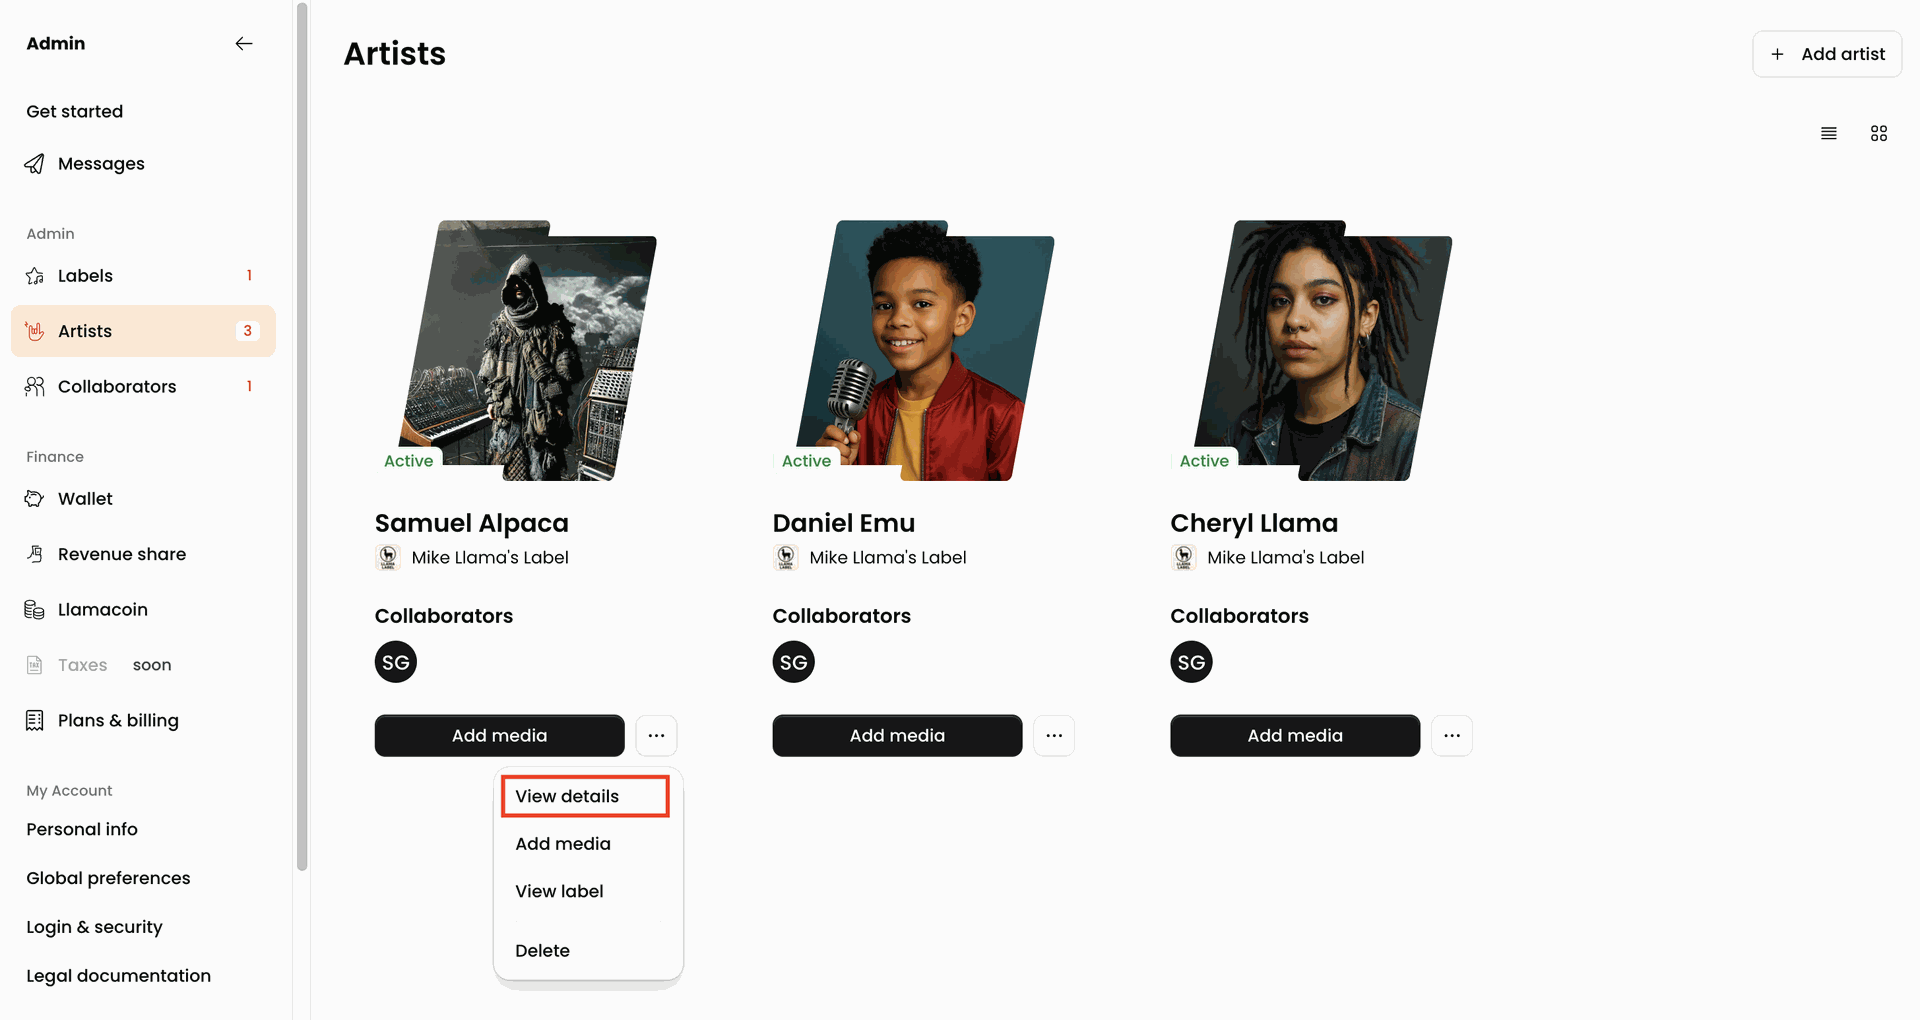This screenshot has width=1920, height=1020.
Task: Open the Wallet icon in Finance
Action: (x=35, y=499)
